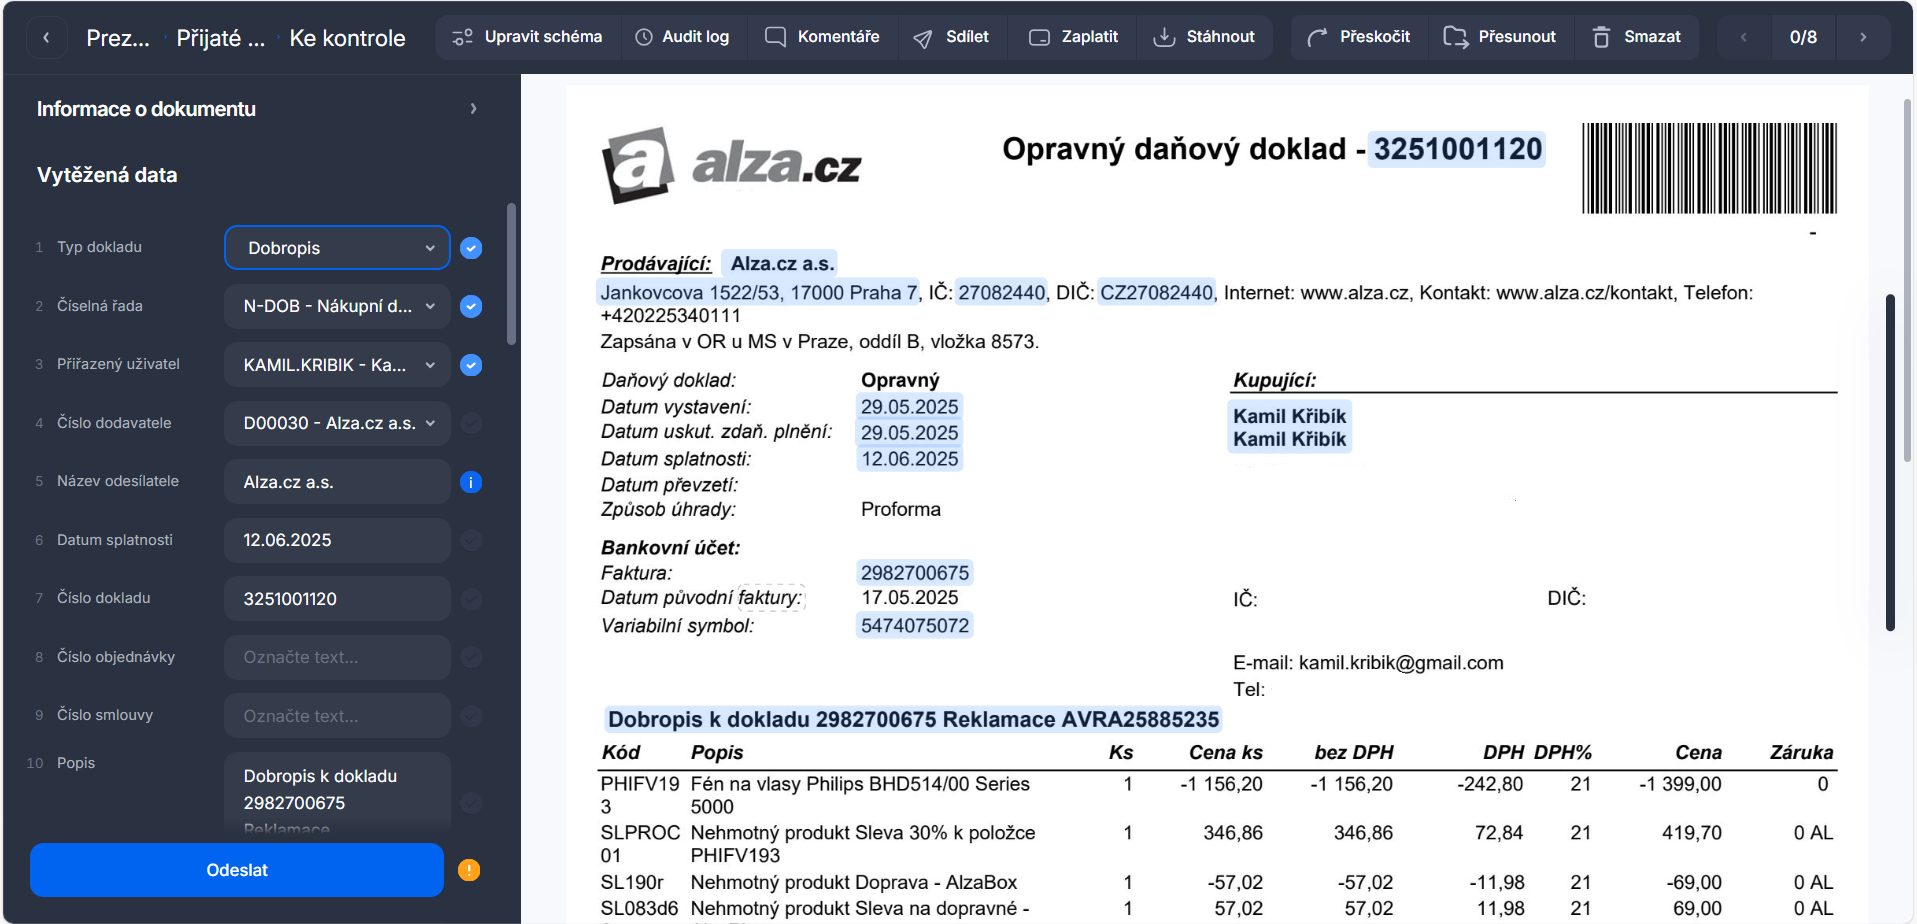Open Komentáře comments panel

822,37
